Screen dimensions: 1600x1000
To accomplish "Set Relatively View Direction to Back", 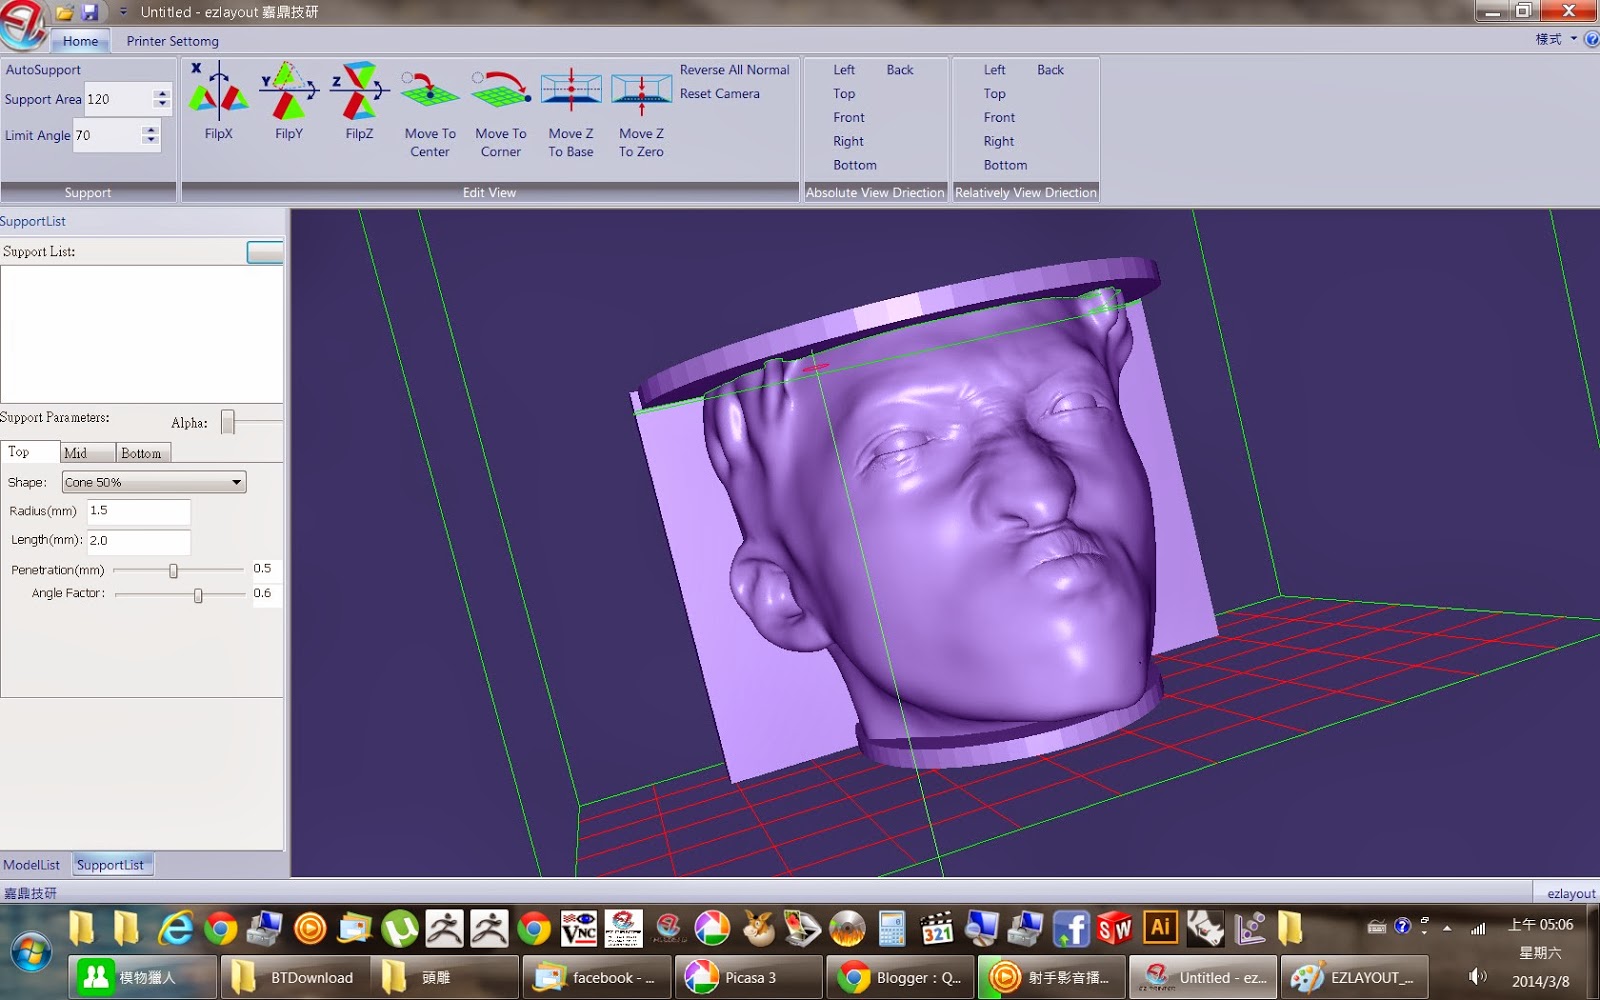I will [x=1050, y=70].
